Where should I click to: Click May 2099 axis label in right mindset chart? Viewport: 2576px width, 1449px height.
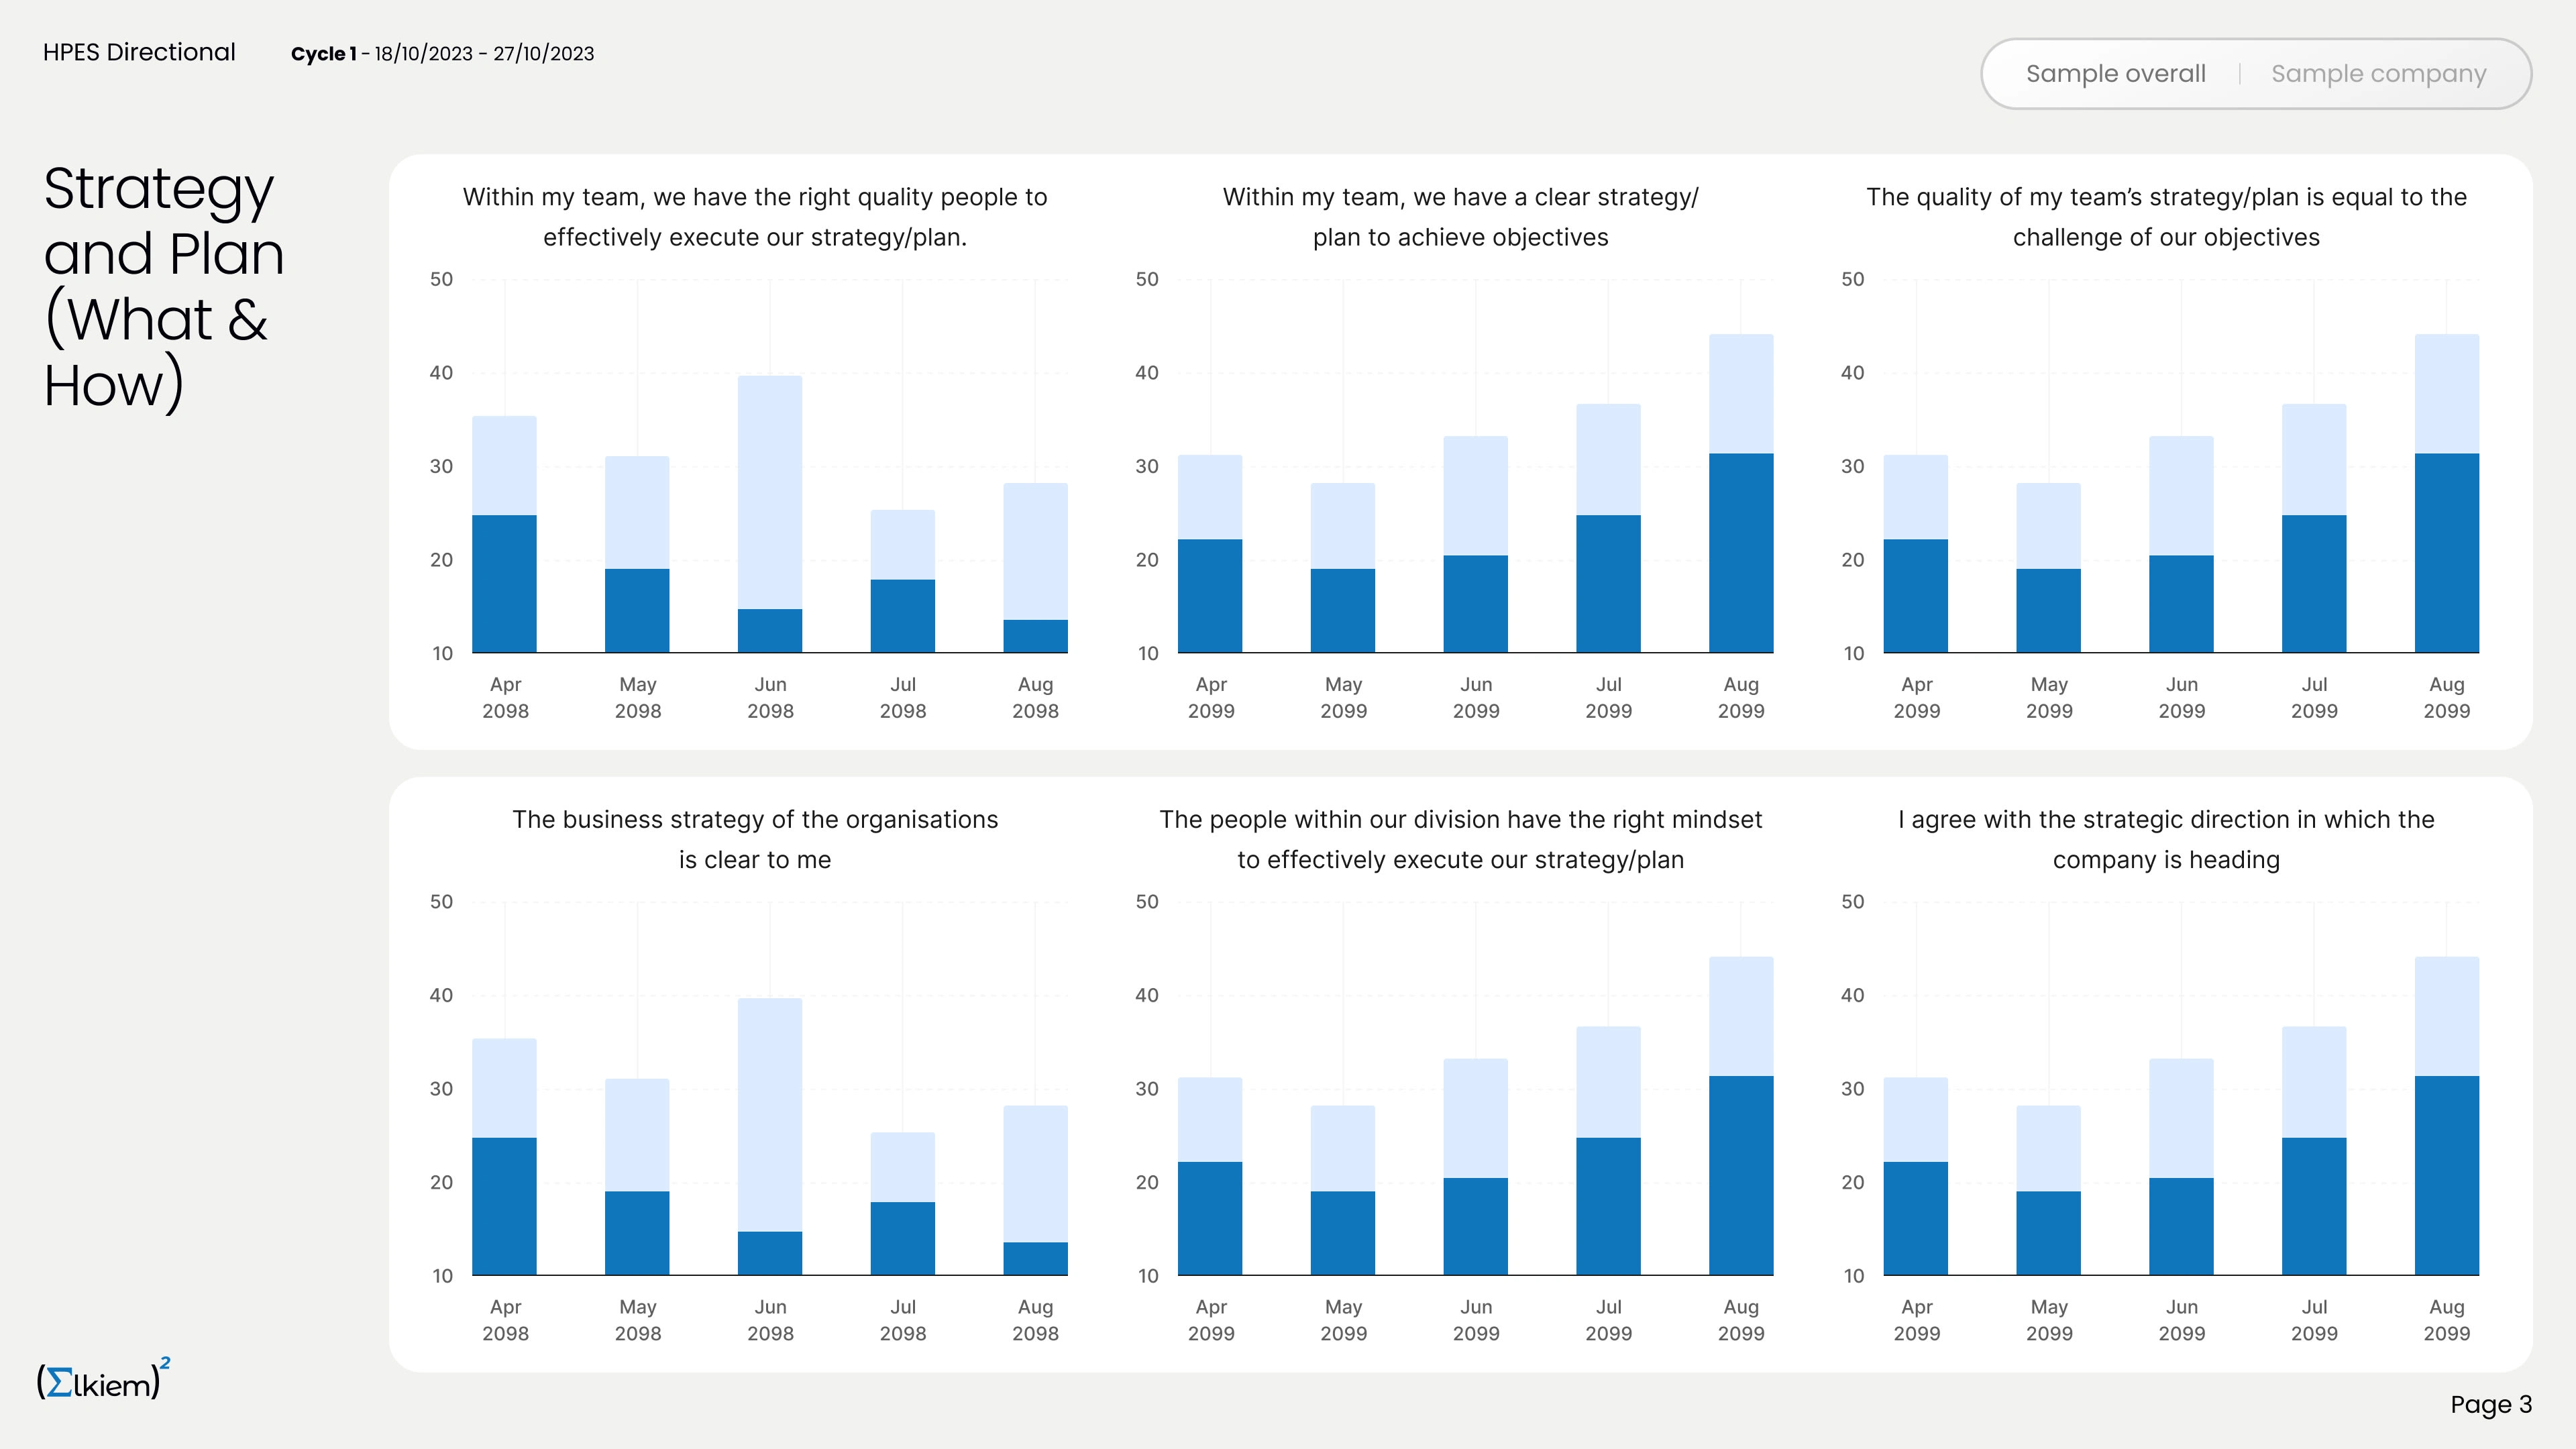(1343, 1319)
